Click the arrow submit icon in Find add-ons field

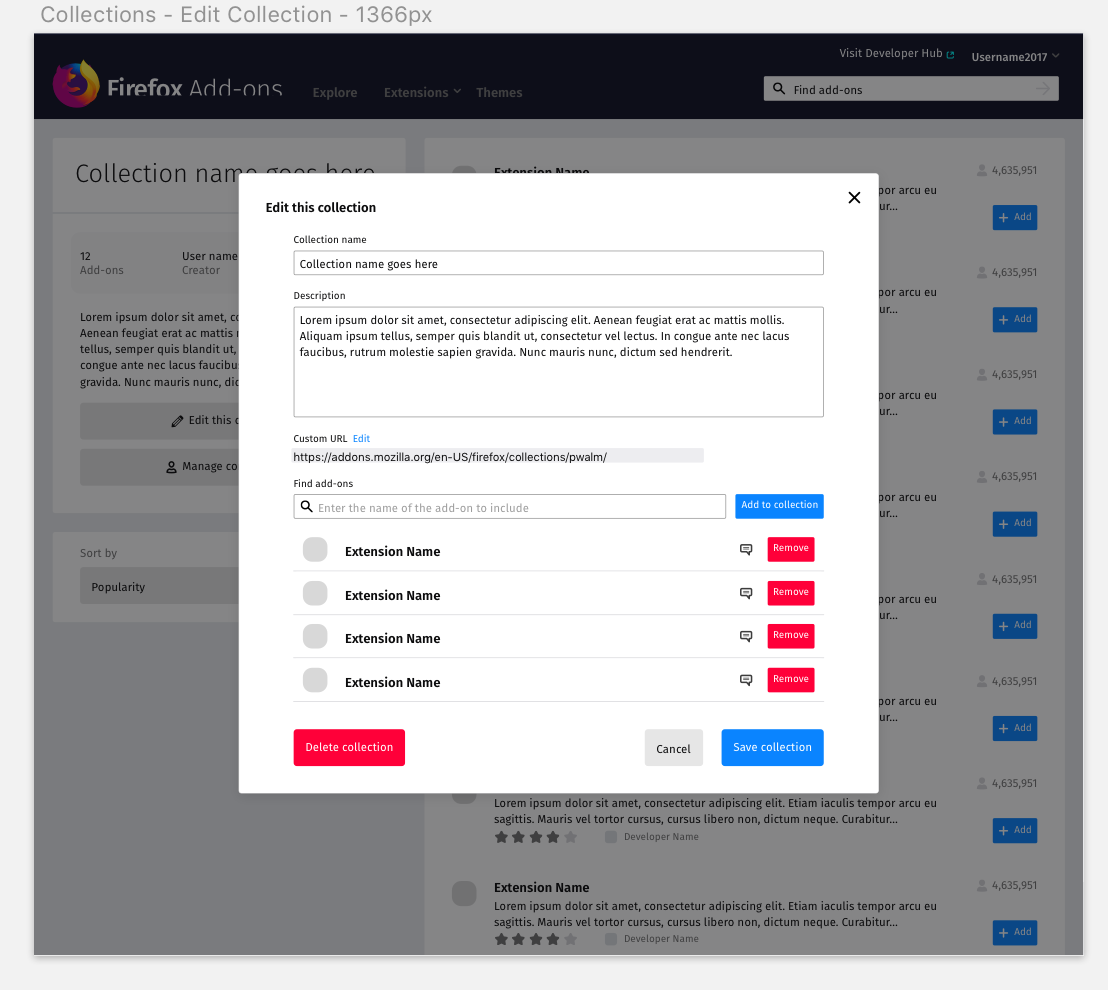coord(1042,88)
